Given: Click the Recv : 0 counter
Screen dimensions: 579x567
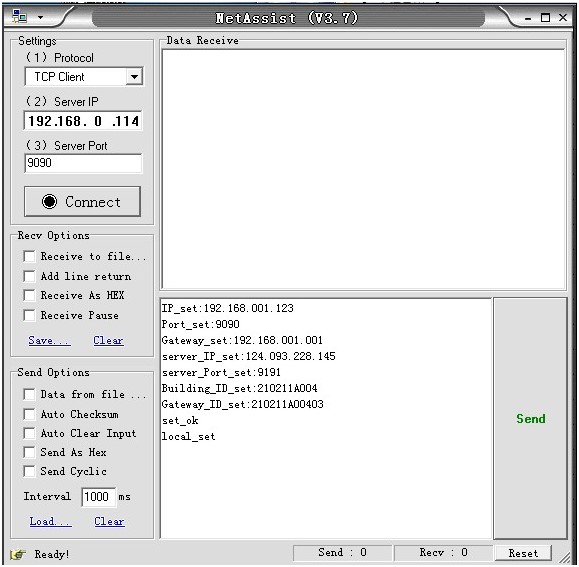Looking at the screenshot, I should tap(443, 553).
